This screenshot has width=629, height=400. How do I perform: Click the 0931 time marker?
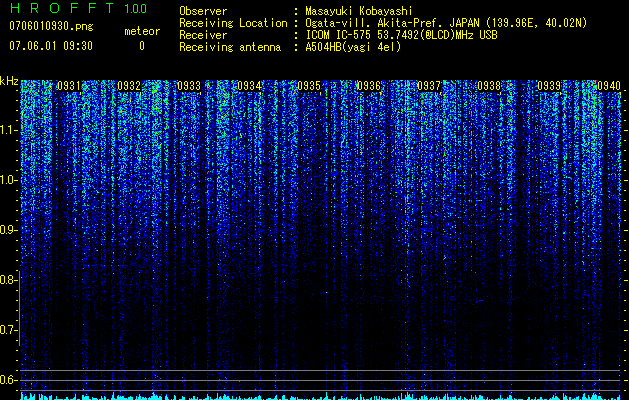69,86
